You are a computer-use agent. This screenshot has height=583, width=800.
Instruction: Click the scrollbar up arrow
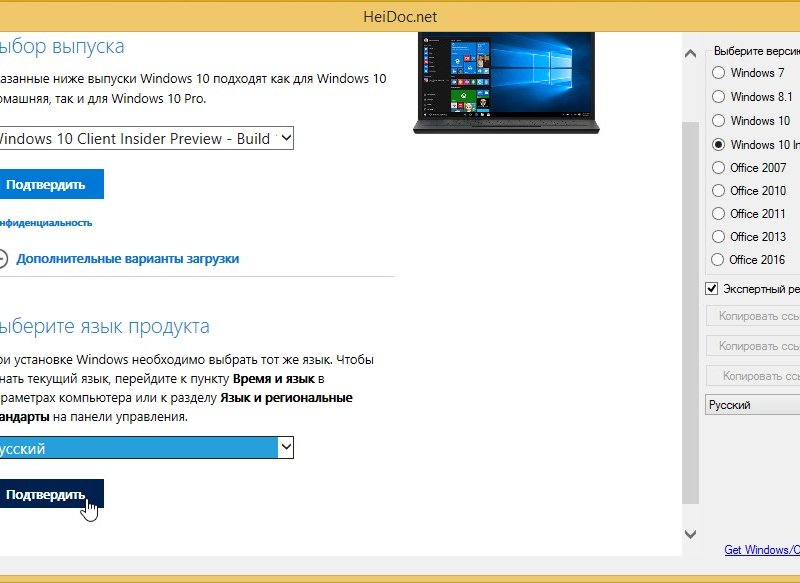[x=690, y=53]
